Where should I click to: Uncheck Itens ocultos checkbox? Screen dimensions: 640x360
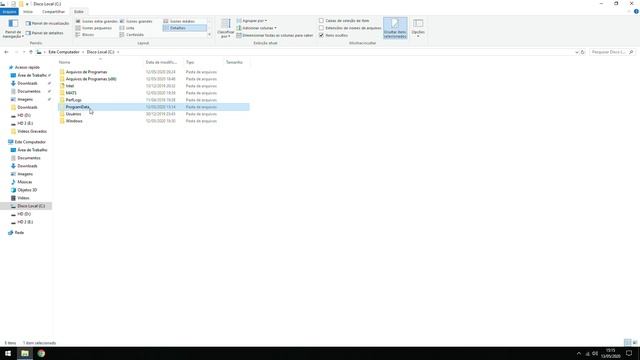pos(321,36)
